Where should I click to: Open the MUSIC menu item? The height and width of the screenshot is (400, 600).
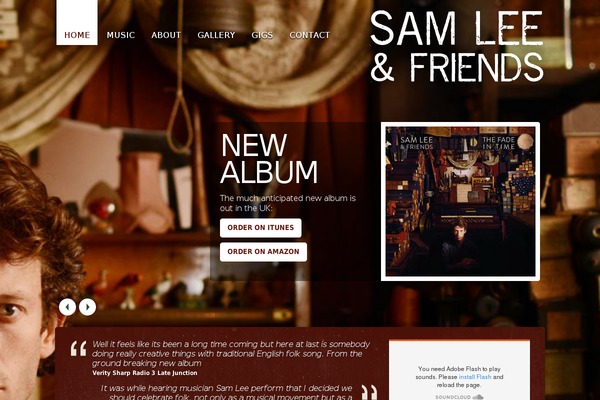[121, 35]
